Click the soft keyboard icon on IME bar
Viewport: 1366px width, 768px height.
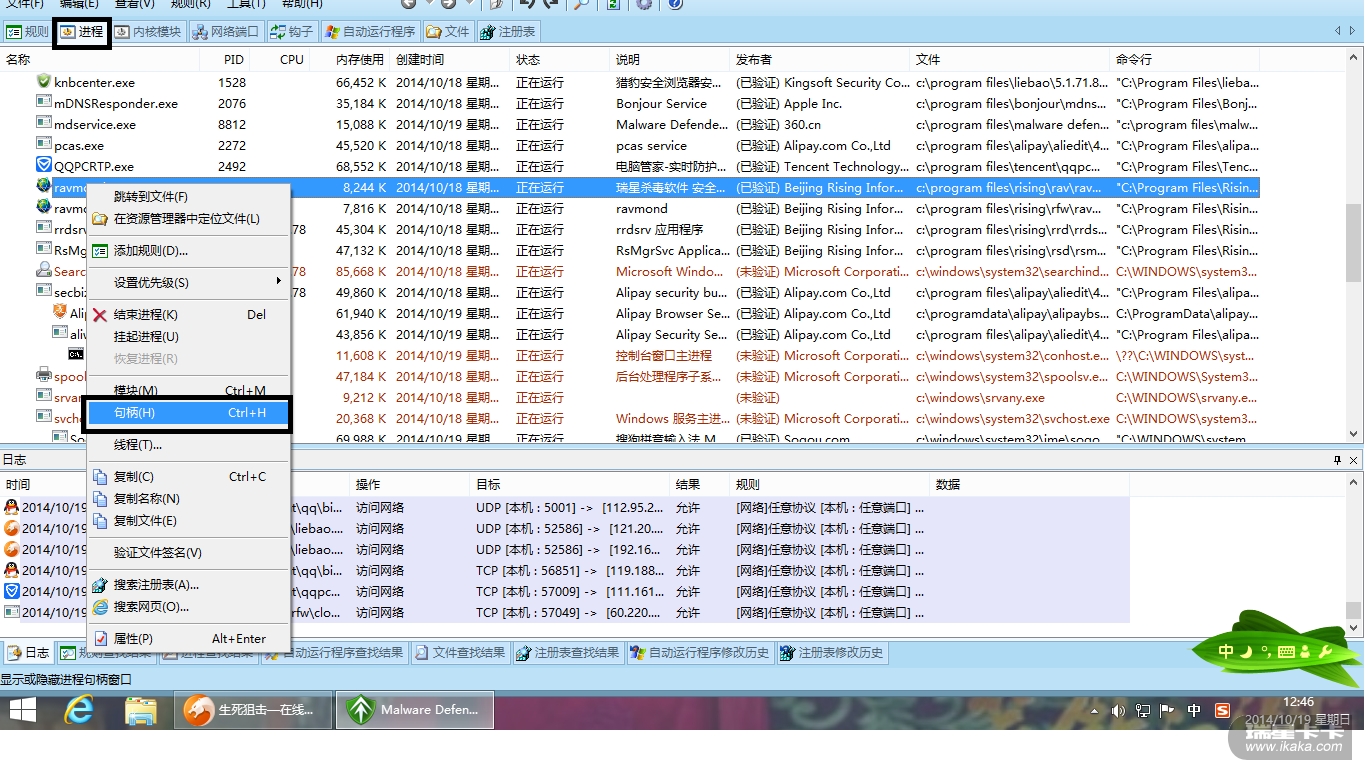[1287, 652]
